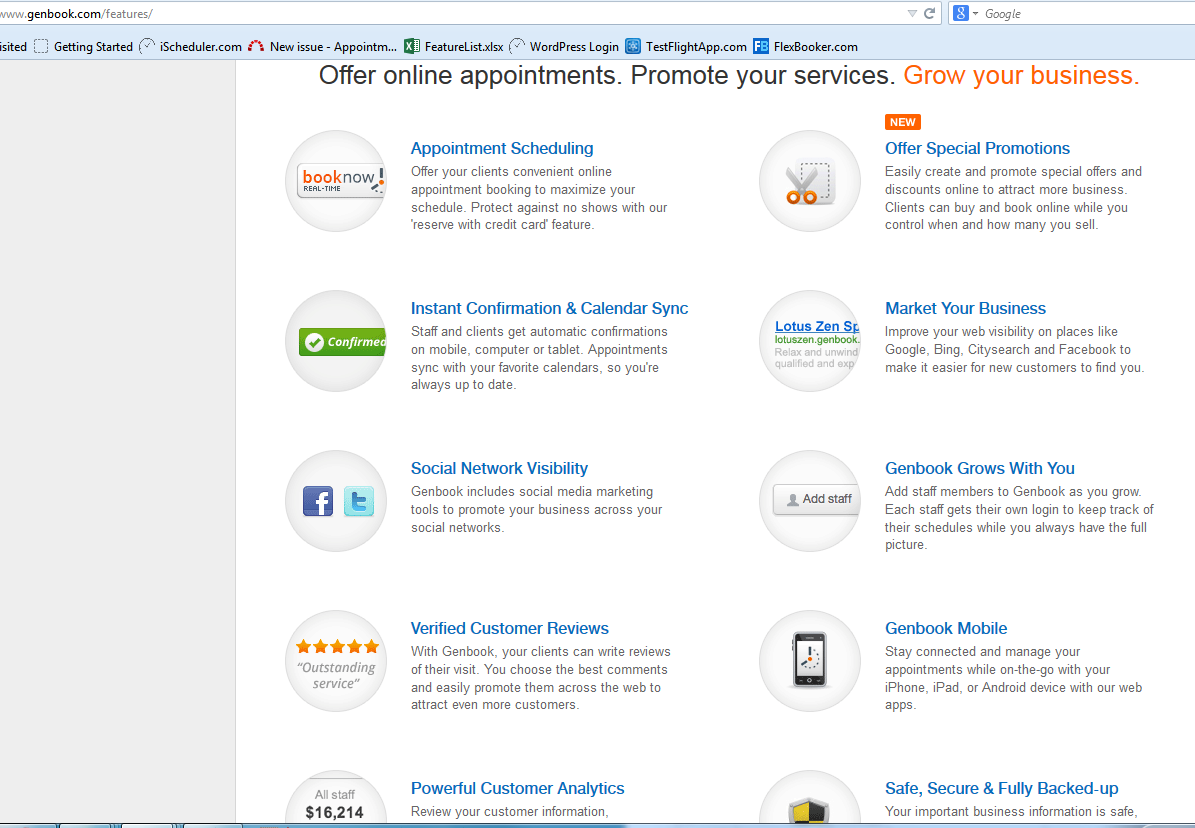Viewport: 1195px width, 828px height.
Task: Open the Appointment Scheduling link
Action: pyautogui.click(x=501, y=148)
